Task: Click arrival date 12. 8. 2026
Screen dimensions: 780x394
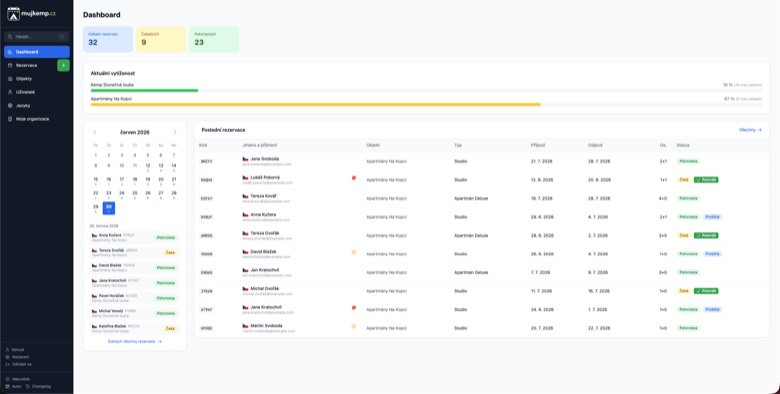Action: click(542, 180)
